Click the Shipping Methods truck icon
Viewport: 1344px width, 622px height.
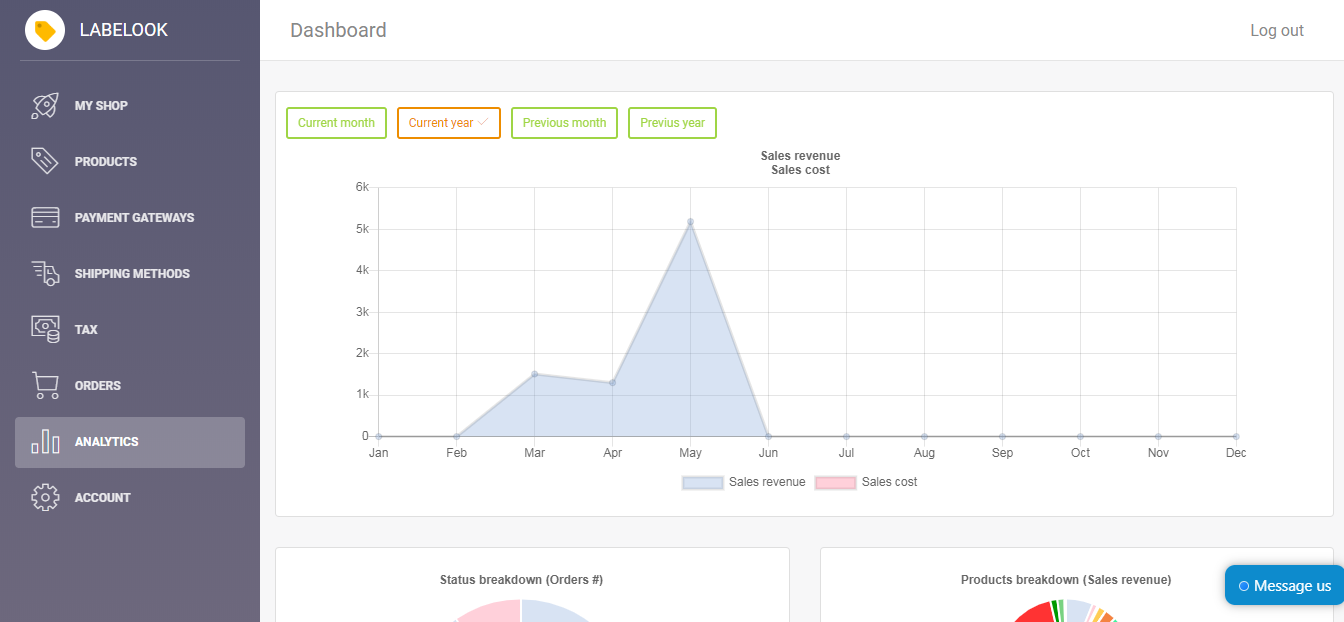coord(45,273)
